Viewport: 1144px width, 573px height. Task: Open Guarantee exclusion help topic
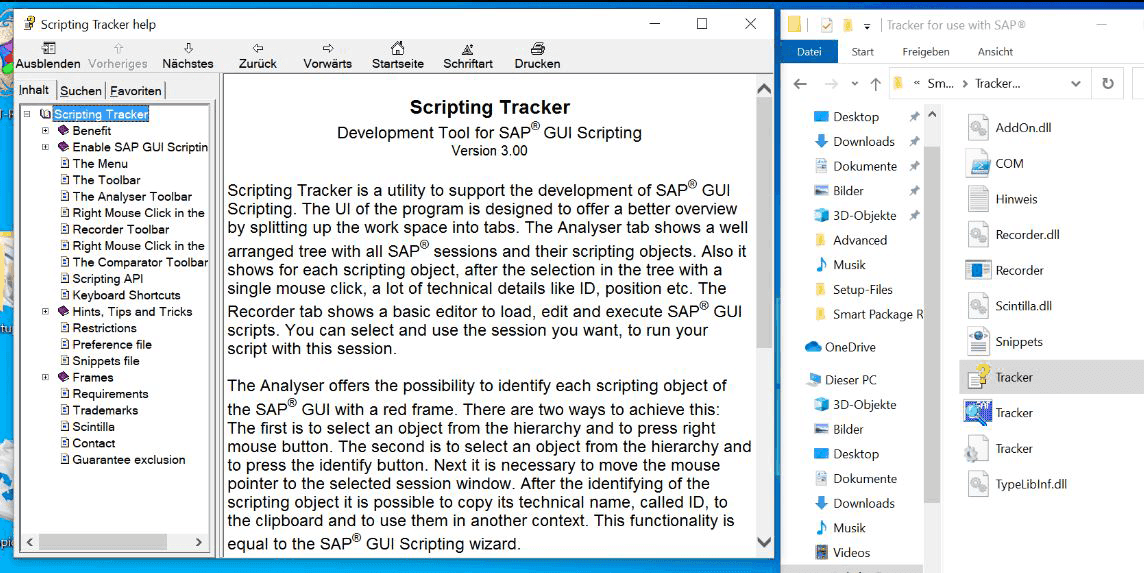click(129, 460)
